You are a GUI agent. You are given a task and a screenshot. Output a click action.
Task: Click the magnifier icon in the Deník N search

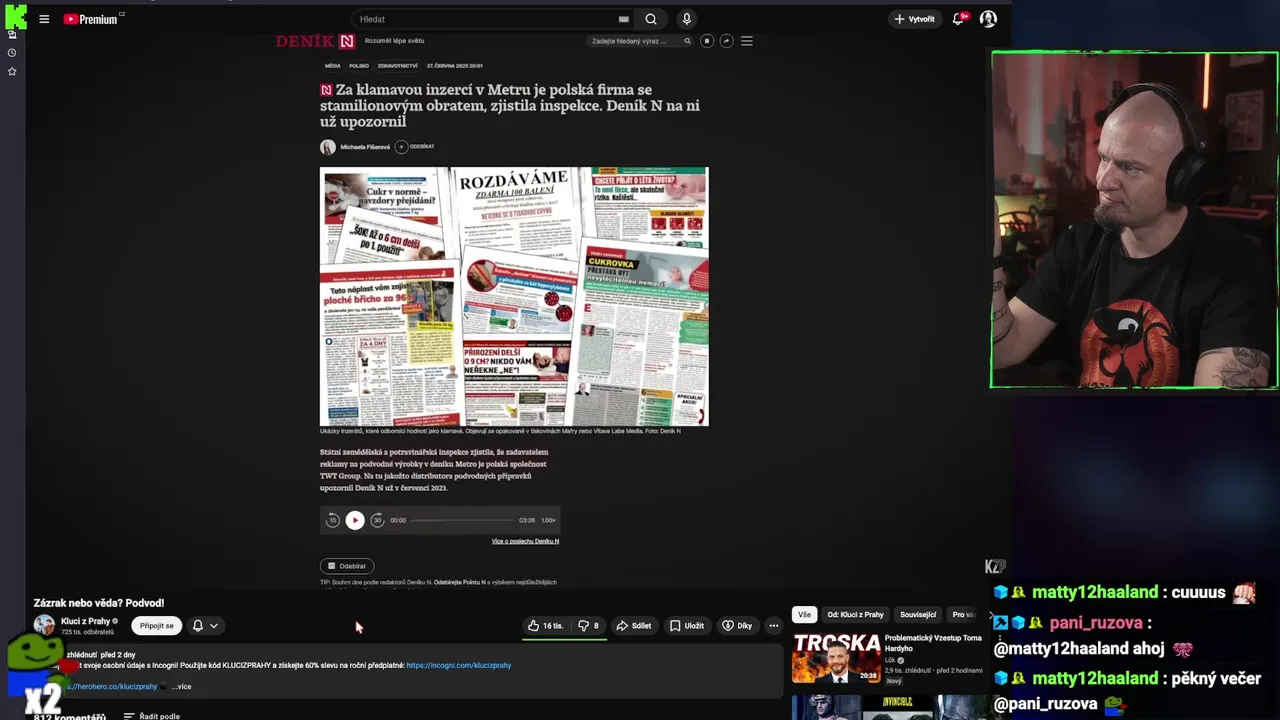687,41
